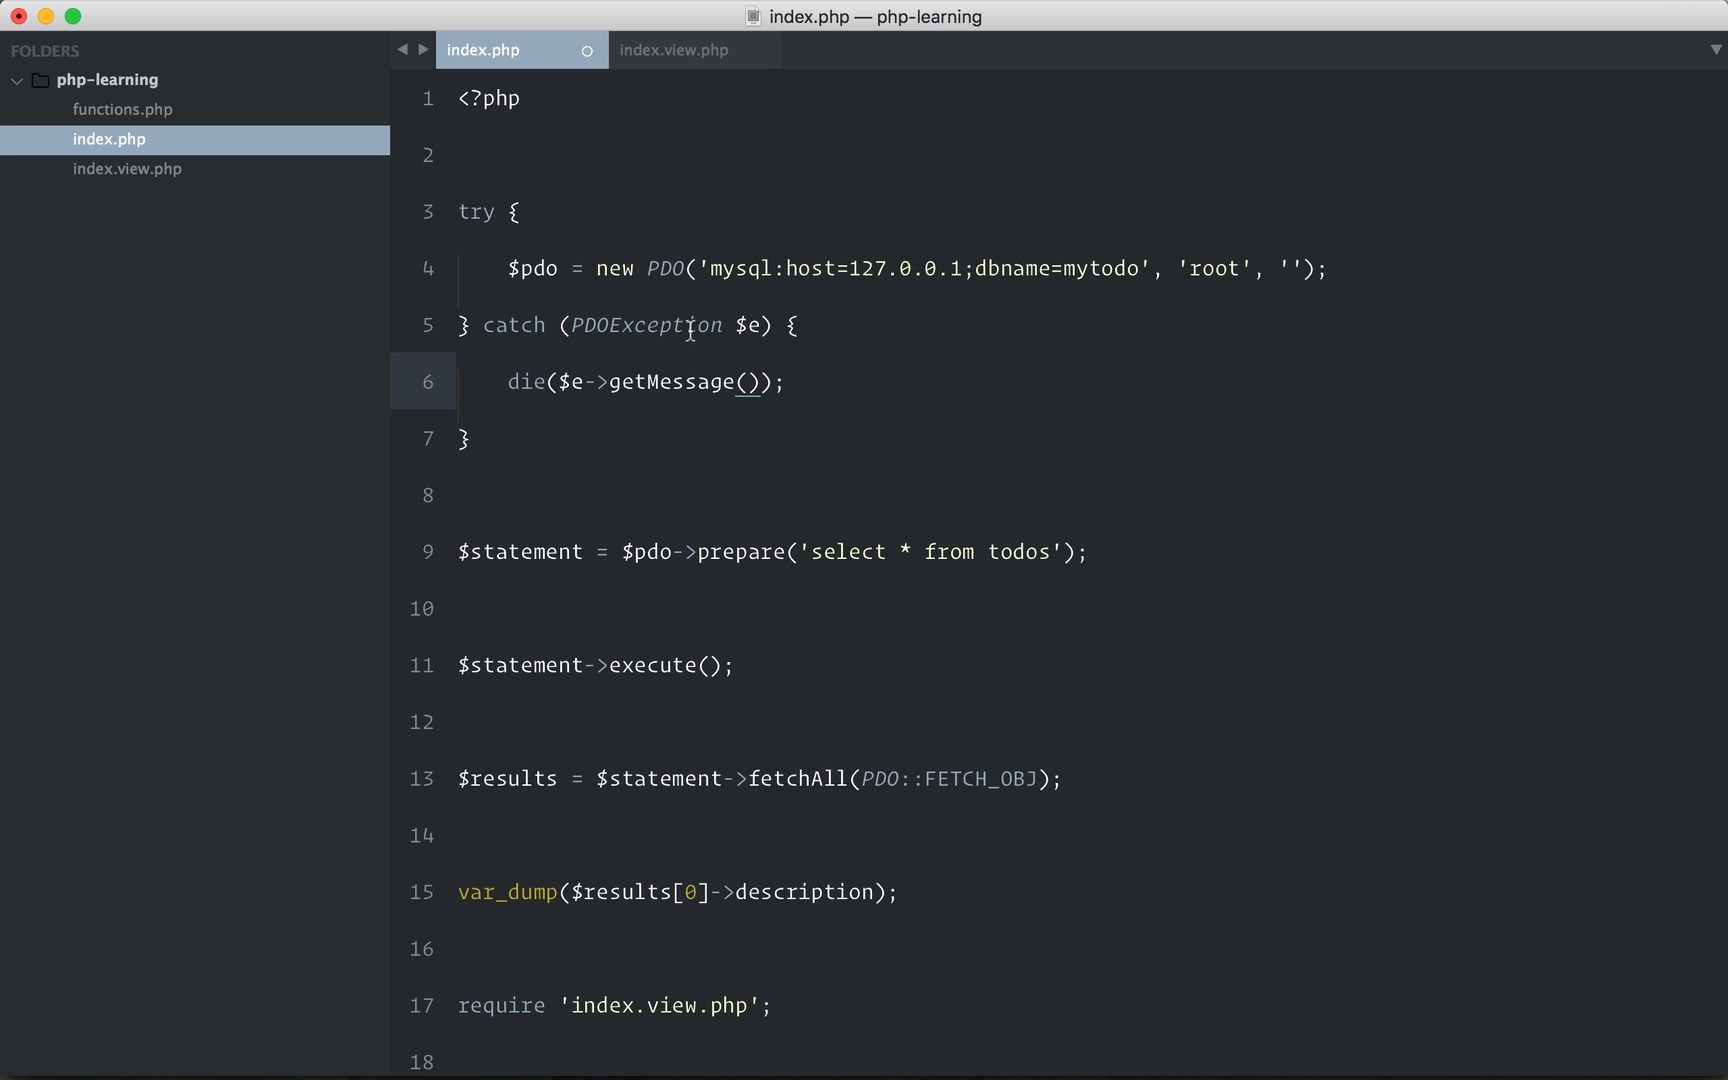Click 'execute' on line 11
Viewport: 1728px width, 1080px height.
click(652, 665)
